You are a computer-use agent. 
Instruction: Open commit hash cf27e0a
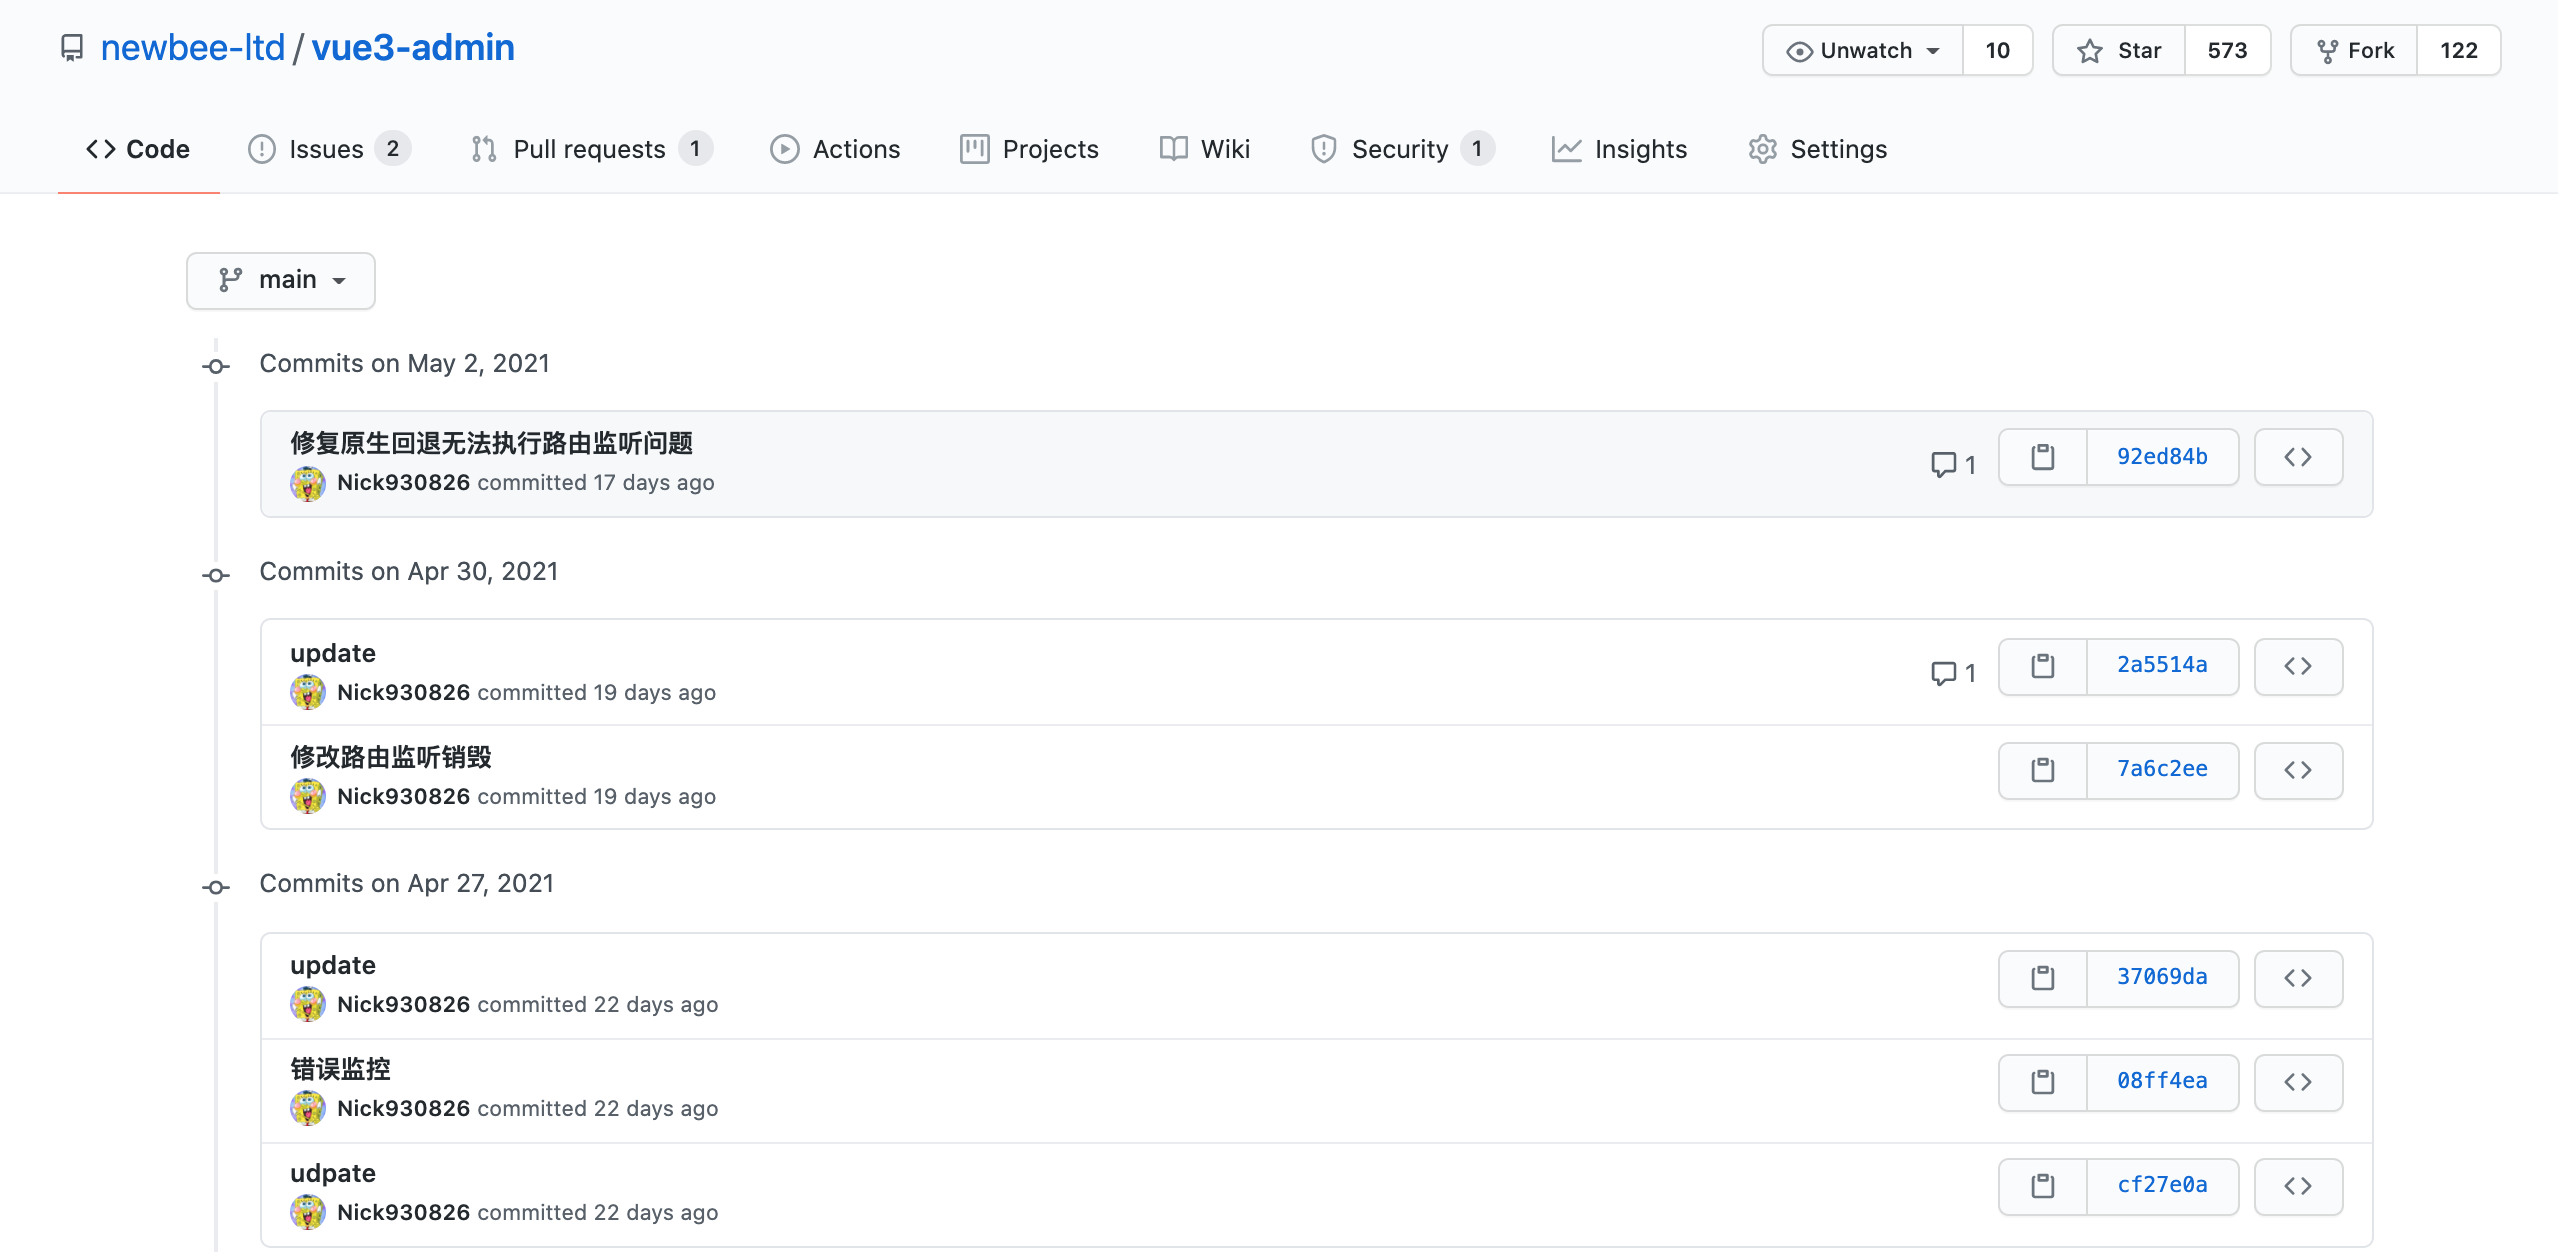[x=2162, y=1186]
